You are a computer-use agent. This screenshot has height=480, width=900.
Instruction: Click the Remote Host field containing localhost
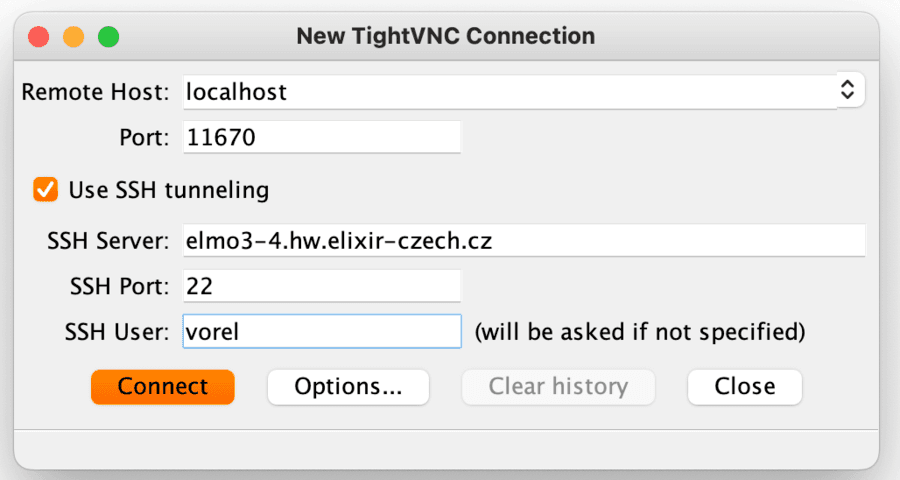click(x=505, y=92)
